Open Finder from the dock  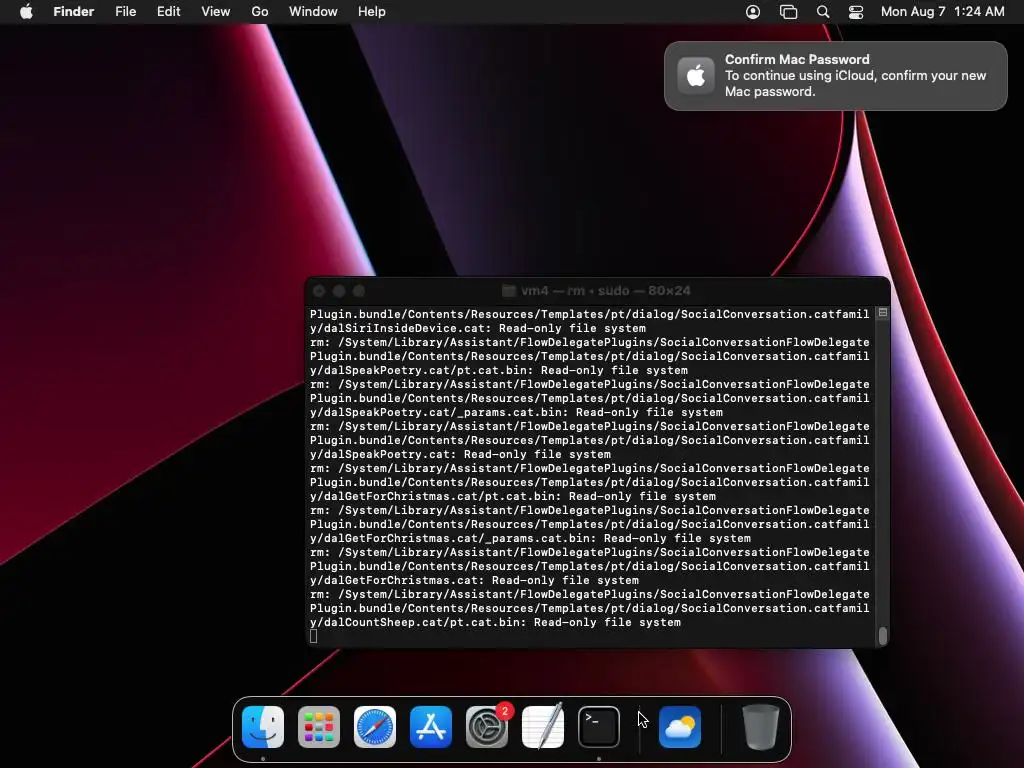263,726
